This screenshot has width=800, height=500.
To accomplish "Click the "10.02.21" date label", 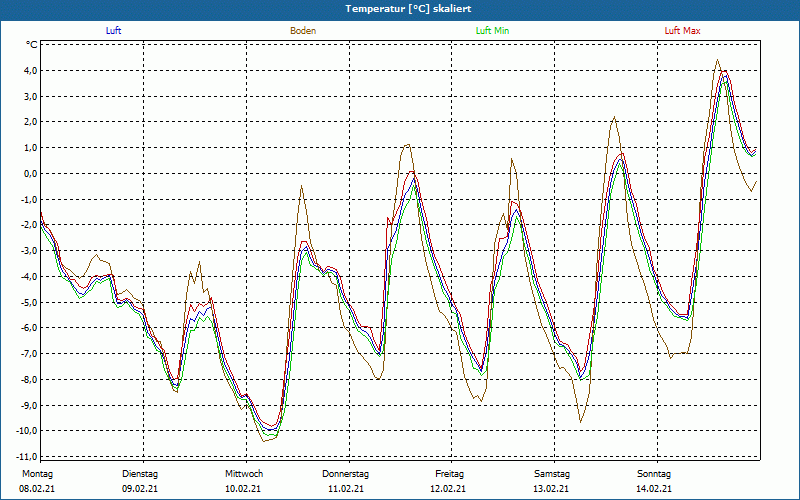I will click(243, 489).
